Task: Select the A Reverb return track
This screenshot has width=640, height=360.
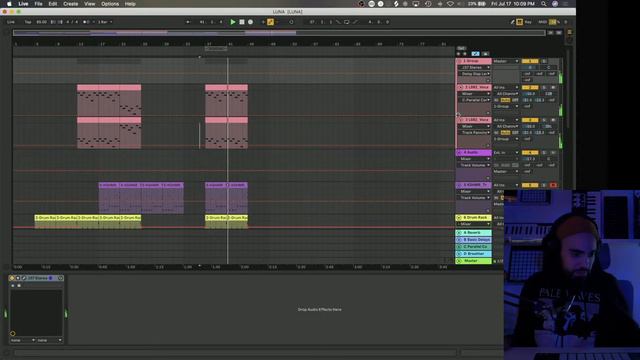Action: [x=473, y=233]
